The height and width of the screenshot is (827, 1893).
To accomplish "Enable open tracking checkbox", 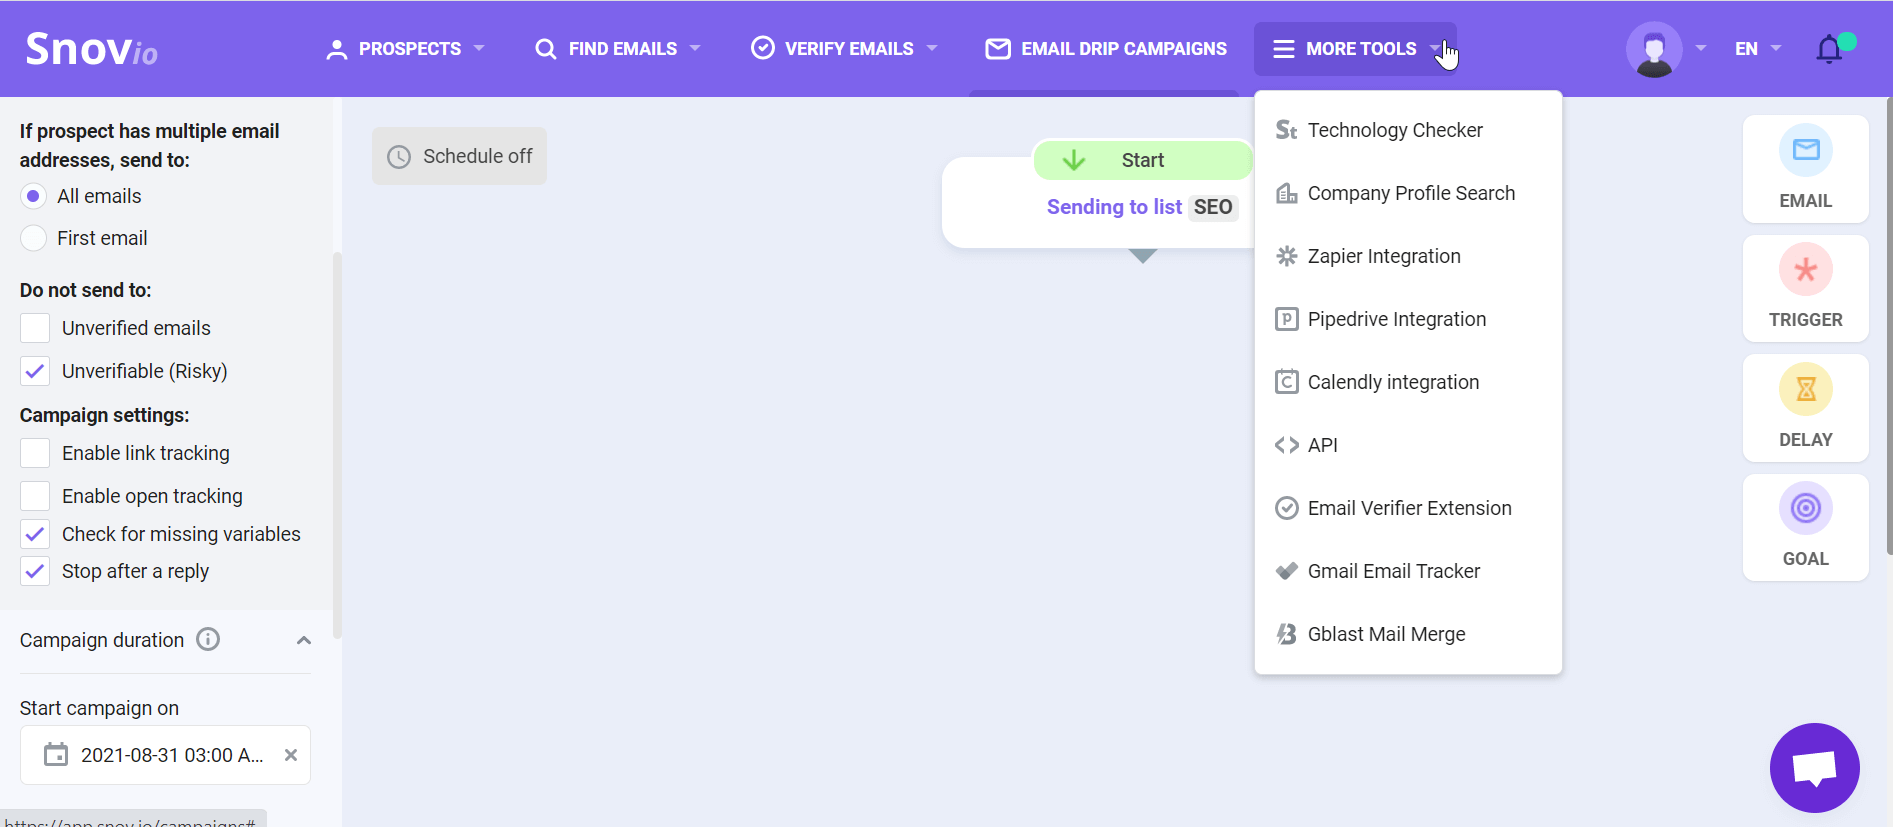I will (35, 496).
